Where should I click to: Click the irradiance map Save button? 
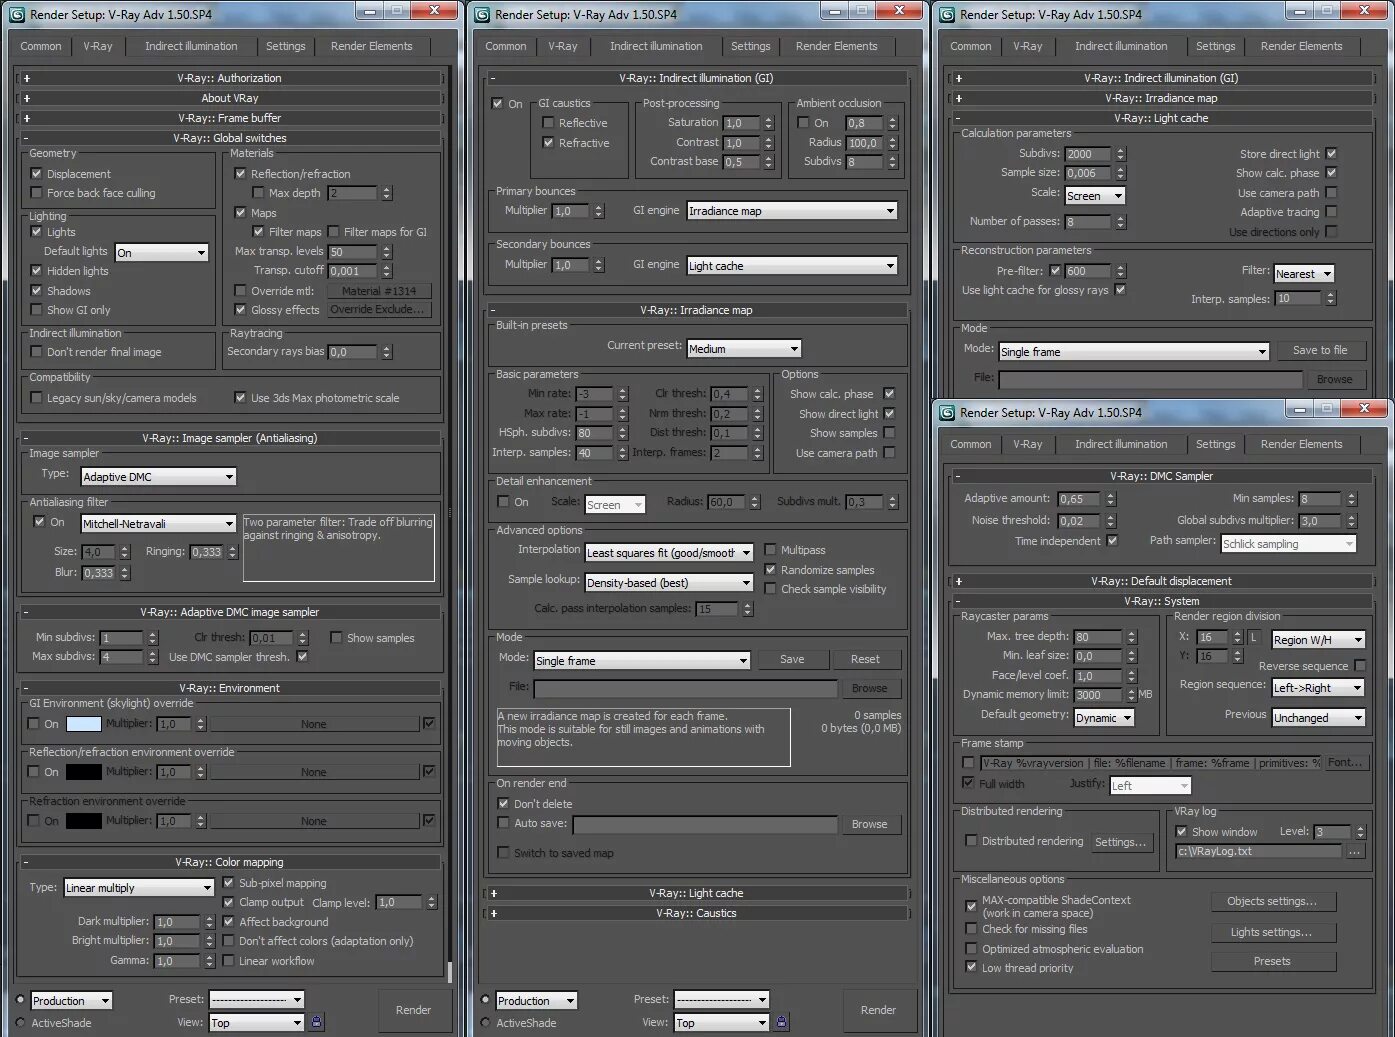[x=792, y=659]
